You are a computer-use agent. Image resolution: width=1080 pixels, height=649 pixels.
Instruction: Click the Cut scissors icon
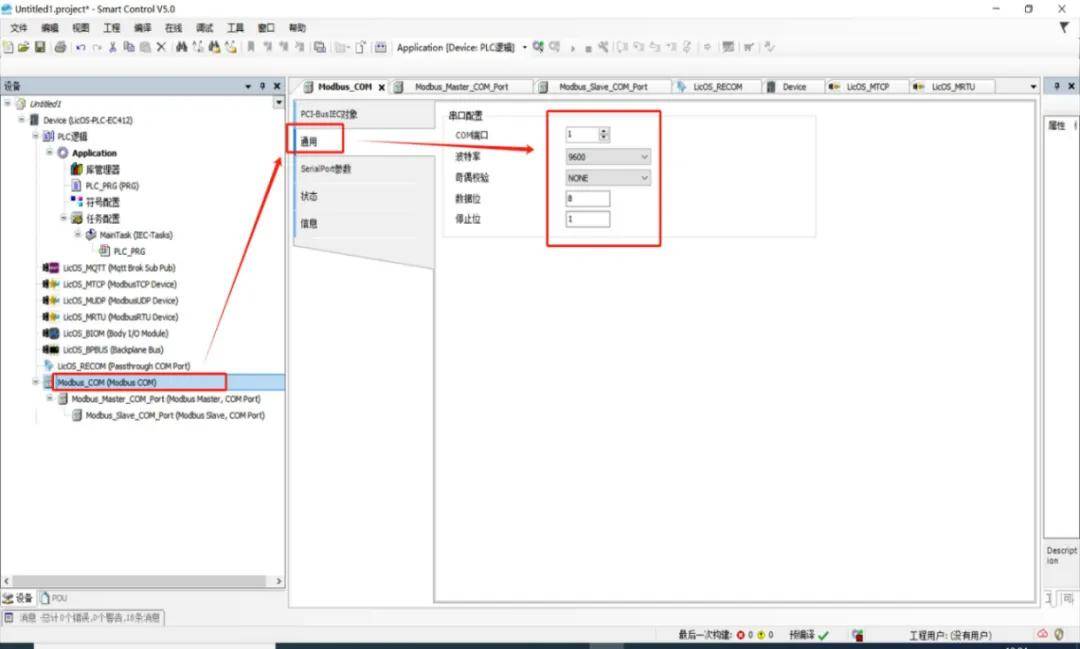pos(113,47)
